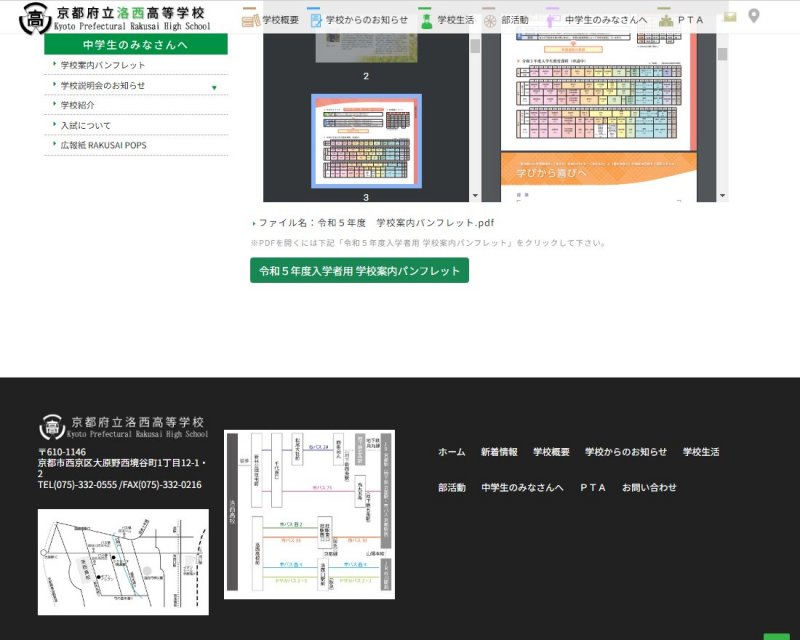This screenshot has height=640, width=800.
Task: Select 学校案内パンフレット in the sidebar
Action: point(103,65)
